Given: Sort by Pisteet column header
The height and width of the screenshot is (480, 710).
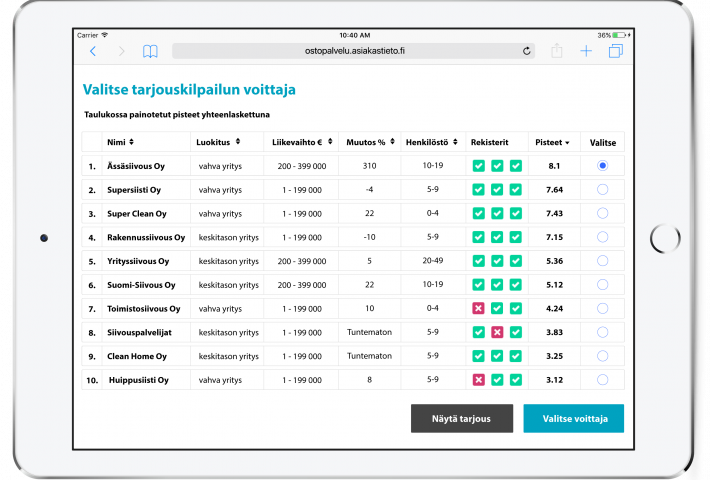Looking at the screenshot, I should 553,142.
